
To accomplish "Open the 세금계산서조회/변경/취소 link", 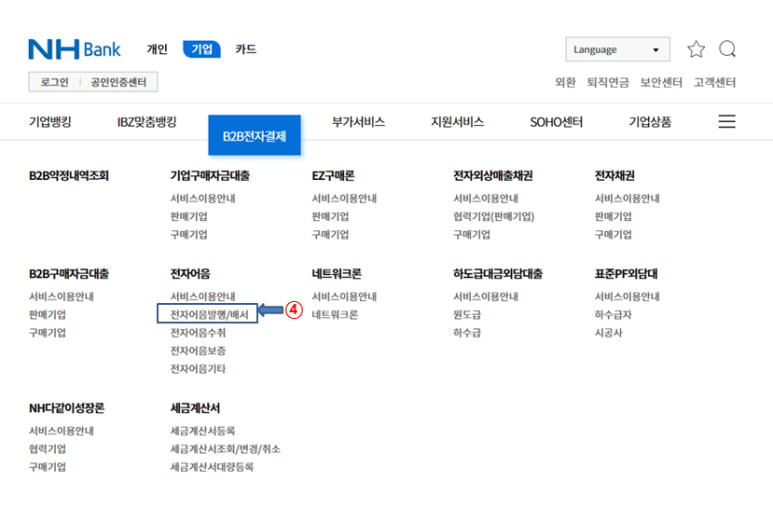I will [x=225, y=449].
